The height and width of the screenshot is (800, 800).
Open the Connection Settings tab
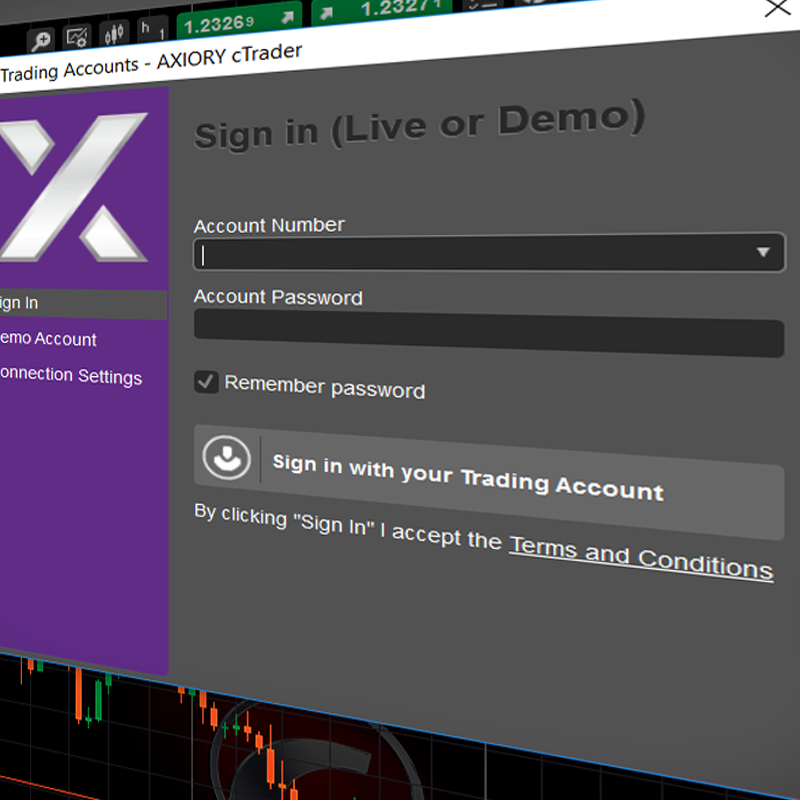pyautogui.click(x=71, y=376)
